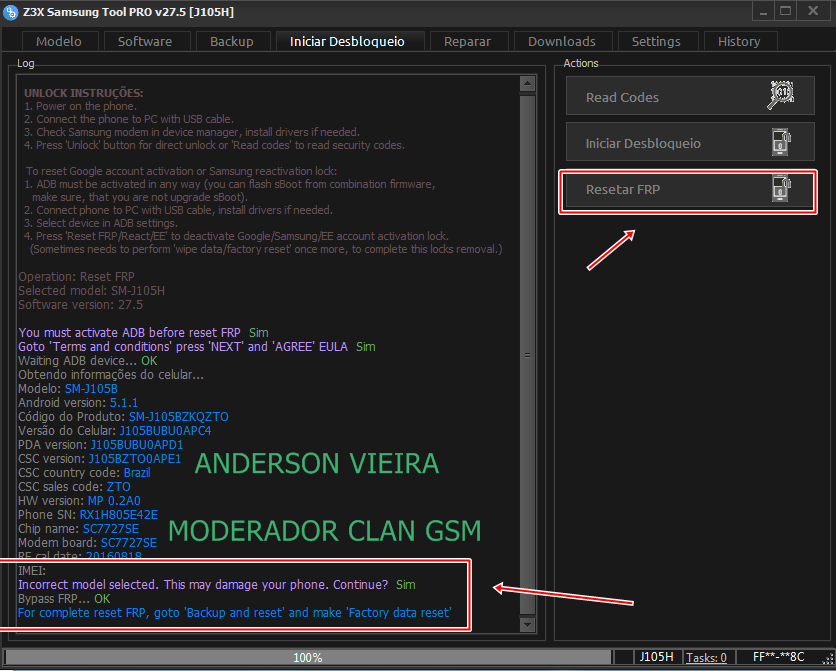Image resolution: width=836 pixels, height=671 pixels.
Task: Click the phone icon on Iniciar Desbloqueio button
Action: point(781,142)
